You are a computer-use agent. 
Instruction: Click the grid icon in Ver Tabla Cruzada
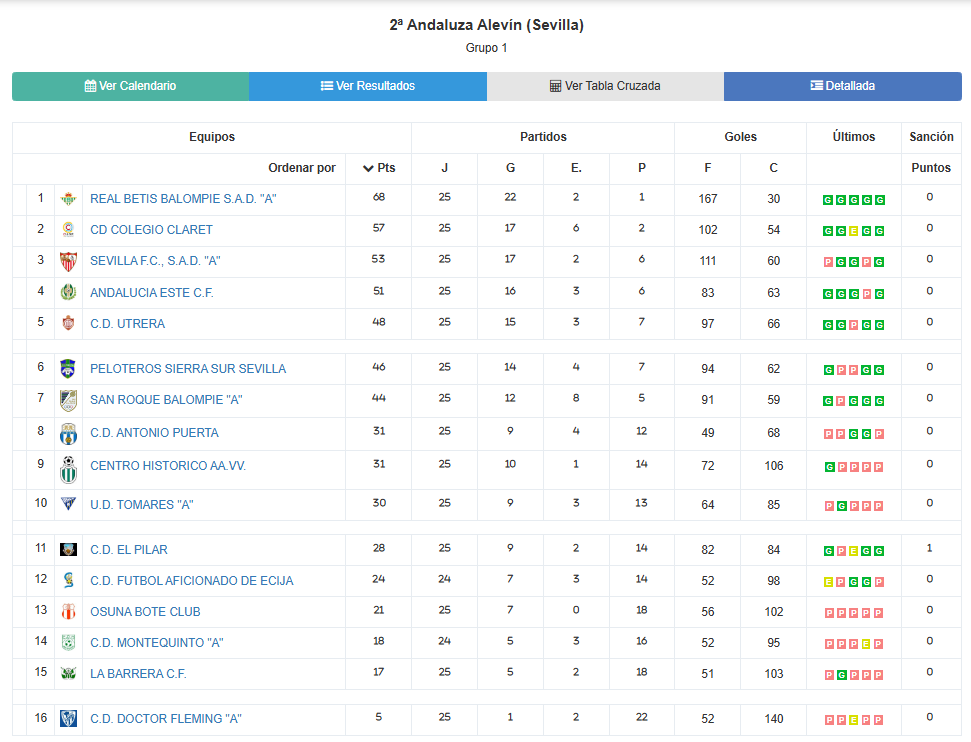555,86
